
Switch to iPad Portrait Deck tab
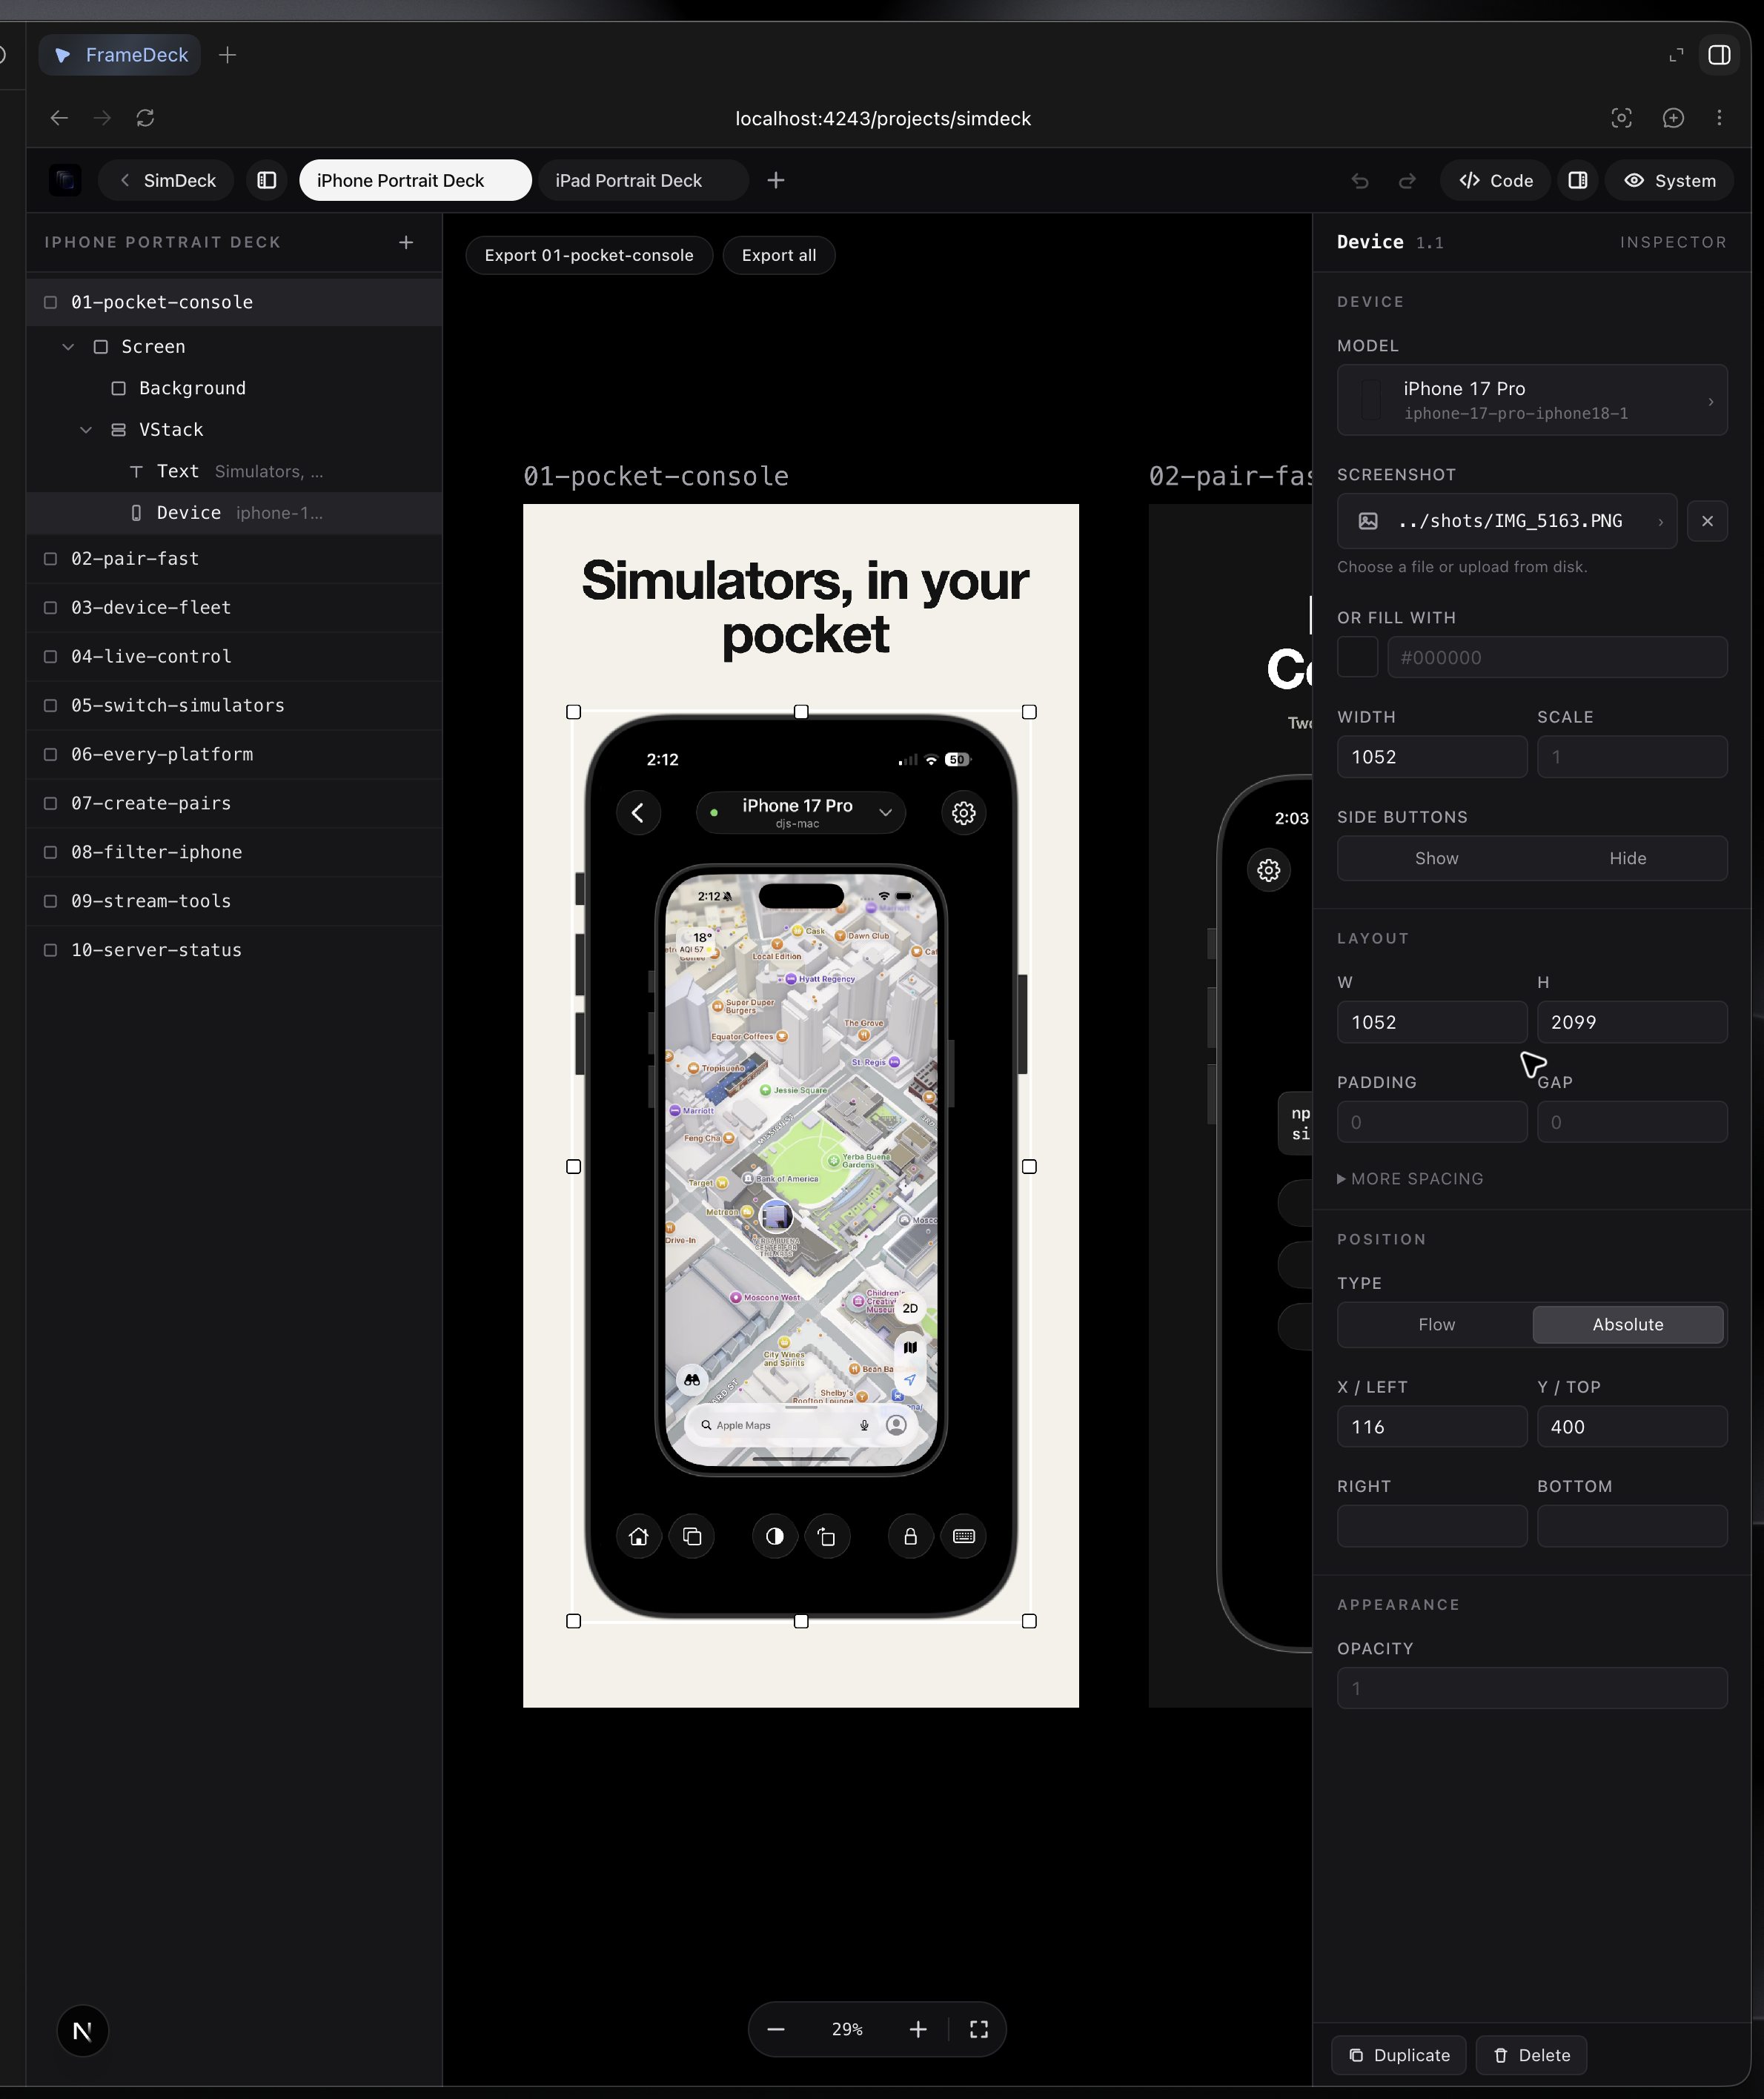click(x=643, y=180)
